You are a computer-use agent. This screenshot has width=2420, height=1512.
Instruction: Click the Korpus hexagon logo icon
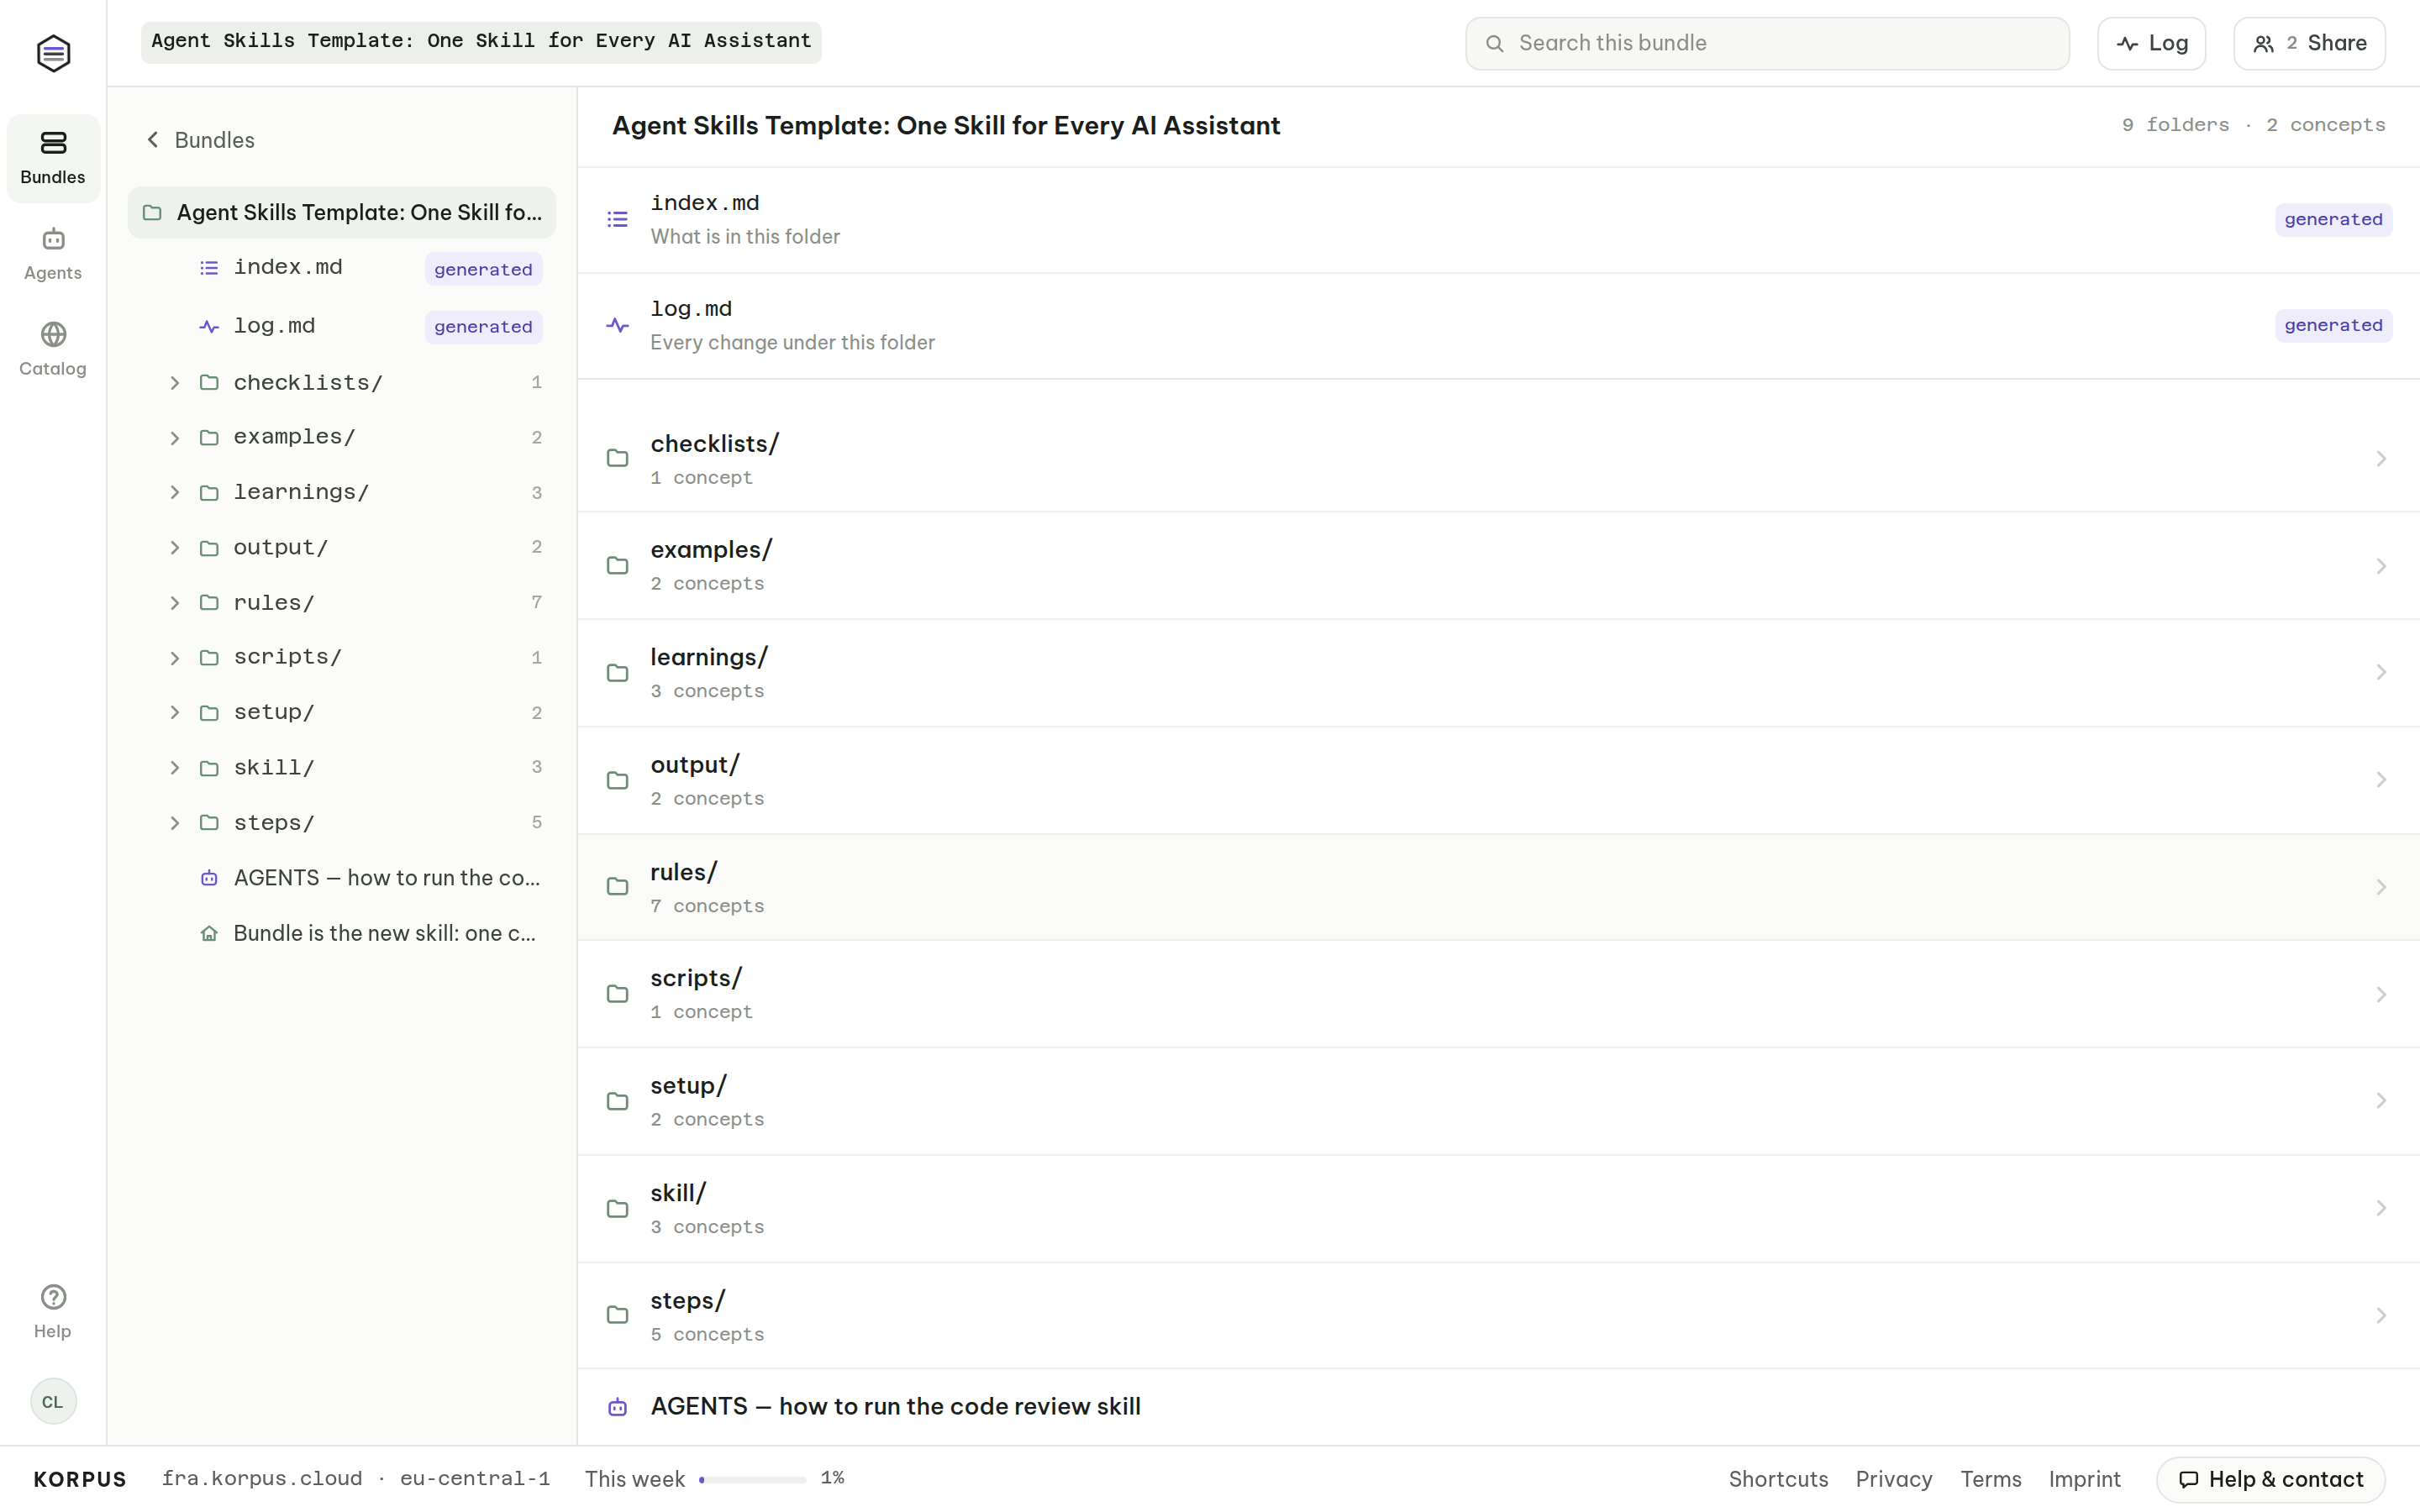click(53, 53)
